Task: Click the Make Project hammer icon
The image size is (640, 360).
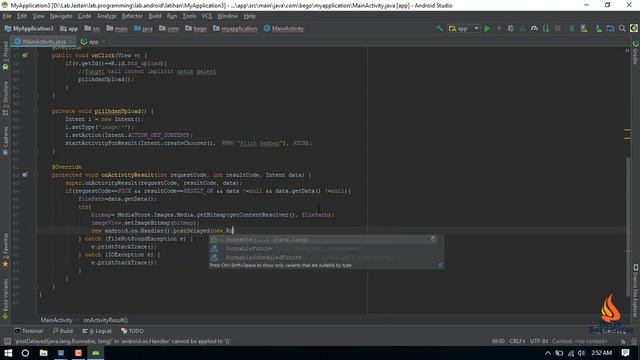Action: 440,29
